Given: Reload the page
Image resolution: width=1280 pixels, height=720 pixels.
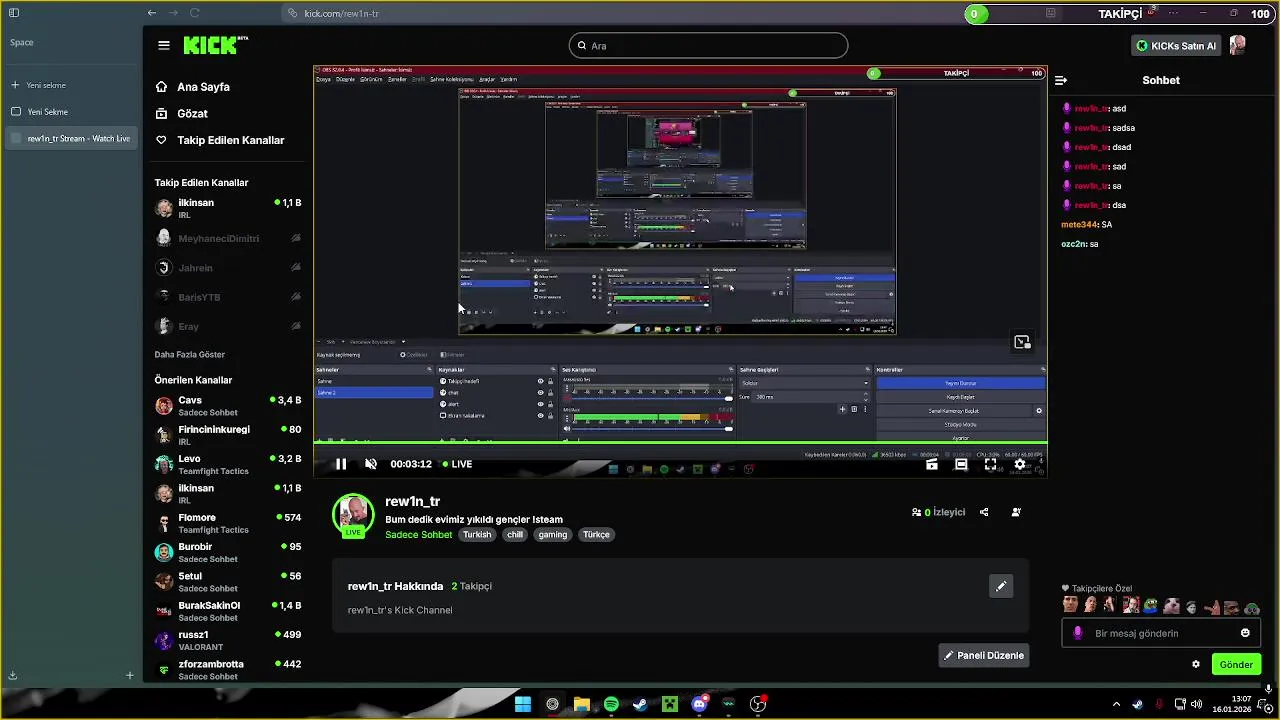Looking at the screenshot, I should point(195,13).
